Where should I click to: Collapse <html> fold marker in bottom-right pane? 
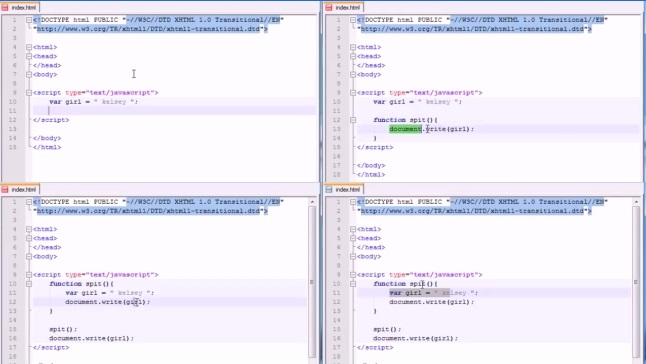click(x=353, y=229)
